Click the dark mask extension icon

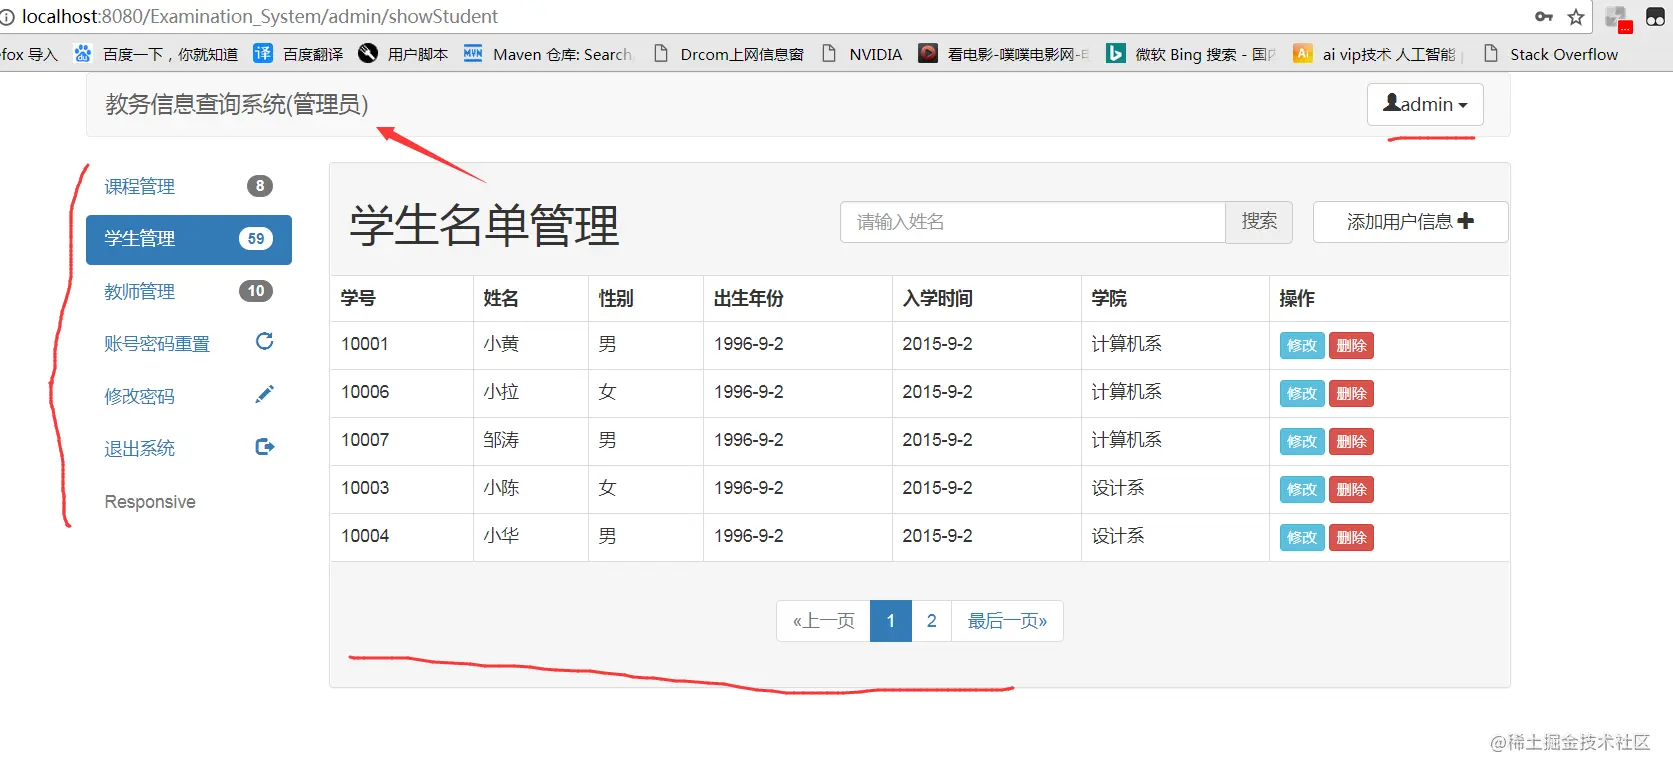click(x=1655, y=17)
